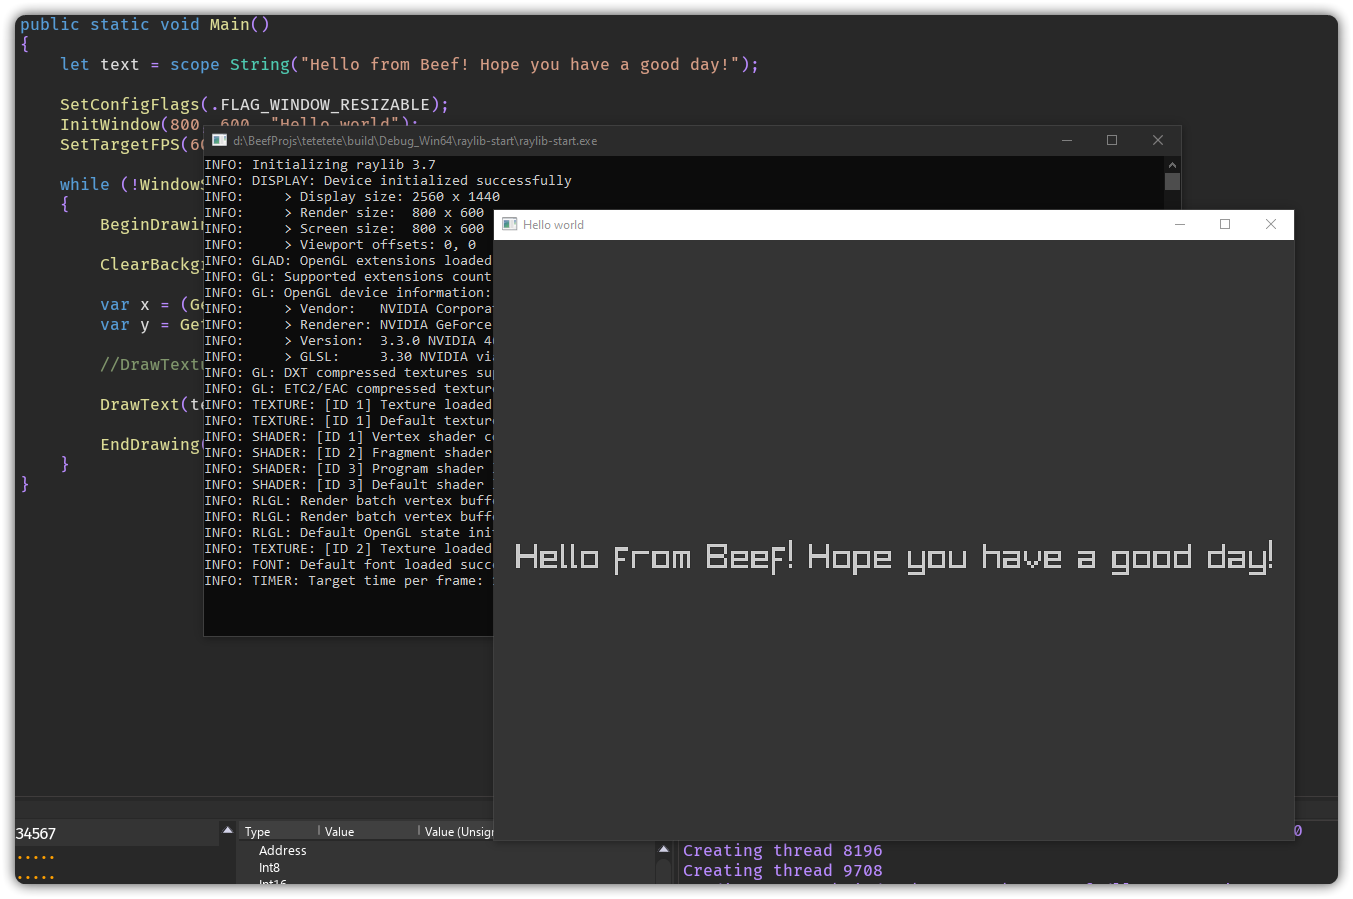The height and width of the screenshot is (899, 1353).
Task: Minimize the raylib-start.exe console window
Action: (x=1067, y=140)
